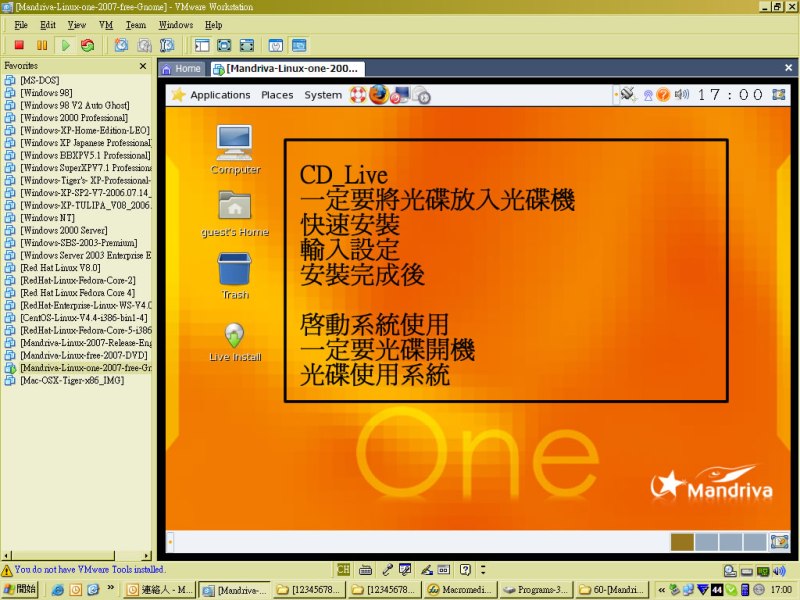800x600 pixels.
Task: Click the Favorites horizontal scrollbar
Action: click(77, 555)
